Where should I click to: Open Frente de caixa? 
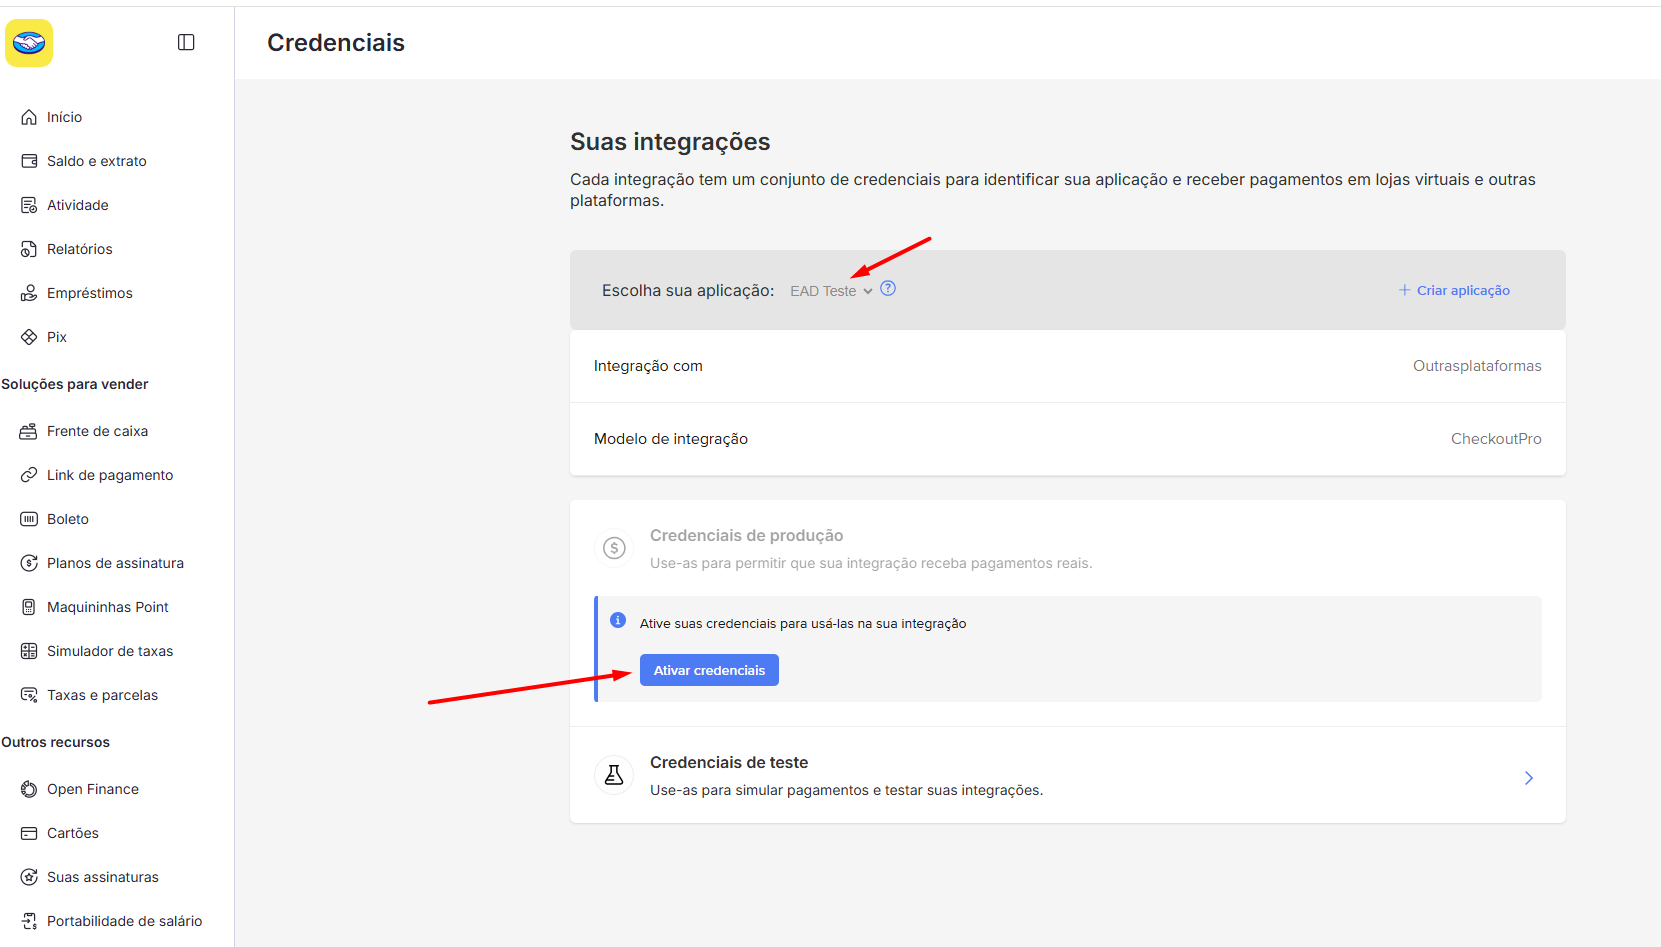tap(97, 431)
